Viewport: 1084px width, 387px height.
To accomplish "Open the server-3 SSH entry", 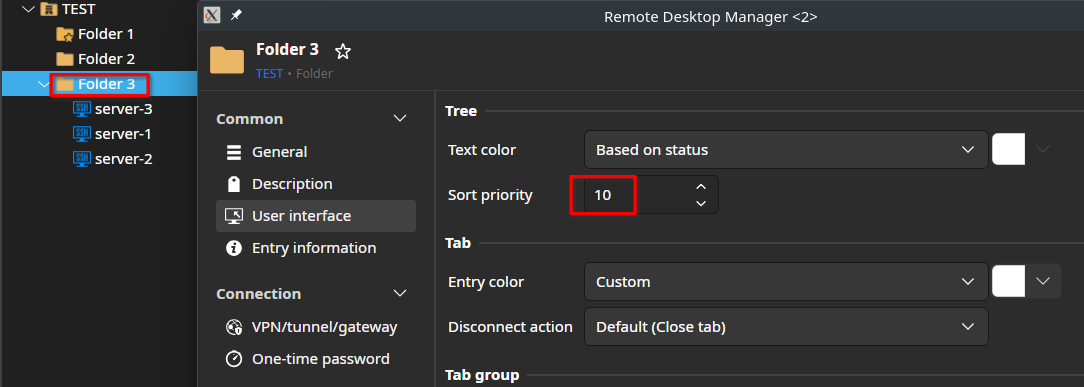I will (123, 109).
